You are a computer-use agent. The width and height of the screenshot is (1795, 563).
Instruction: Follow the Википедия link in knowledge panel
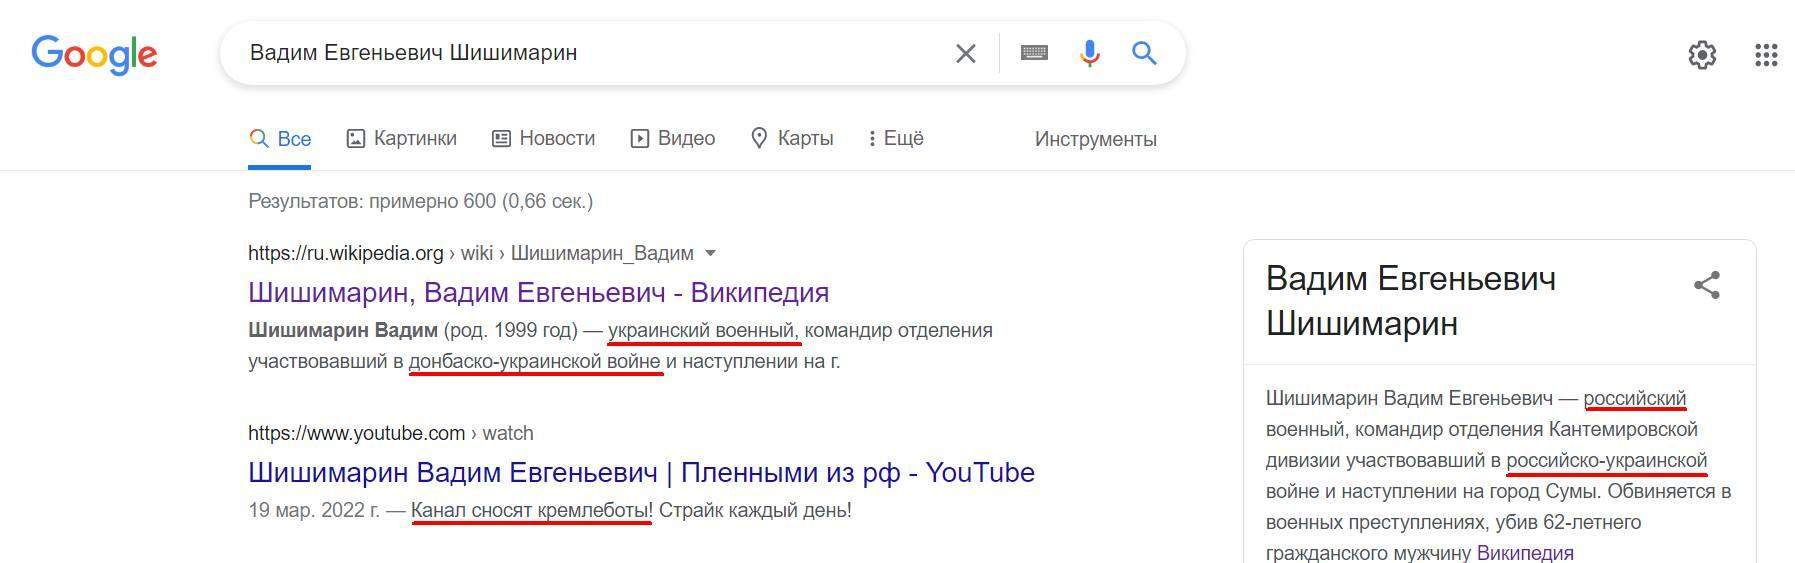pyautogui.click(x=1524, y=553)
